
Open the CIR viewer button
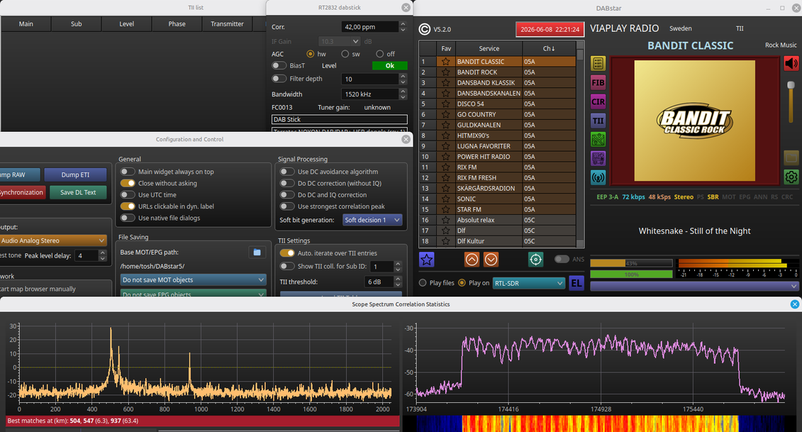598,101
